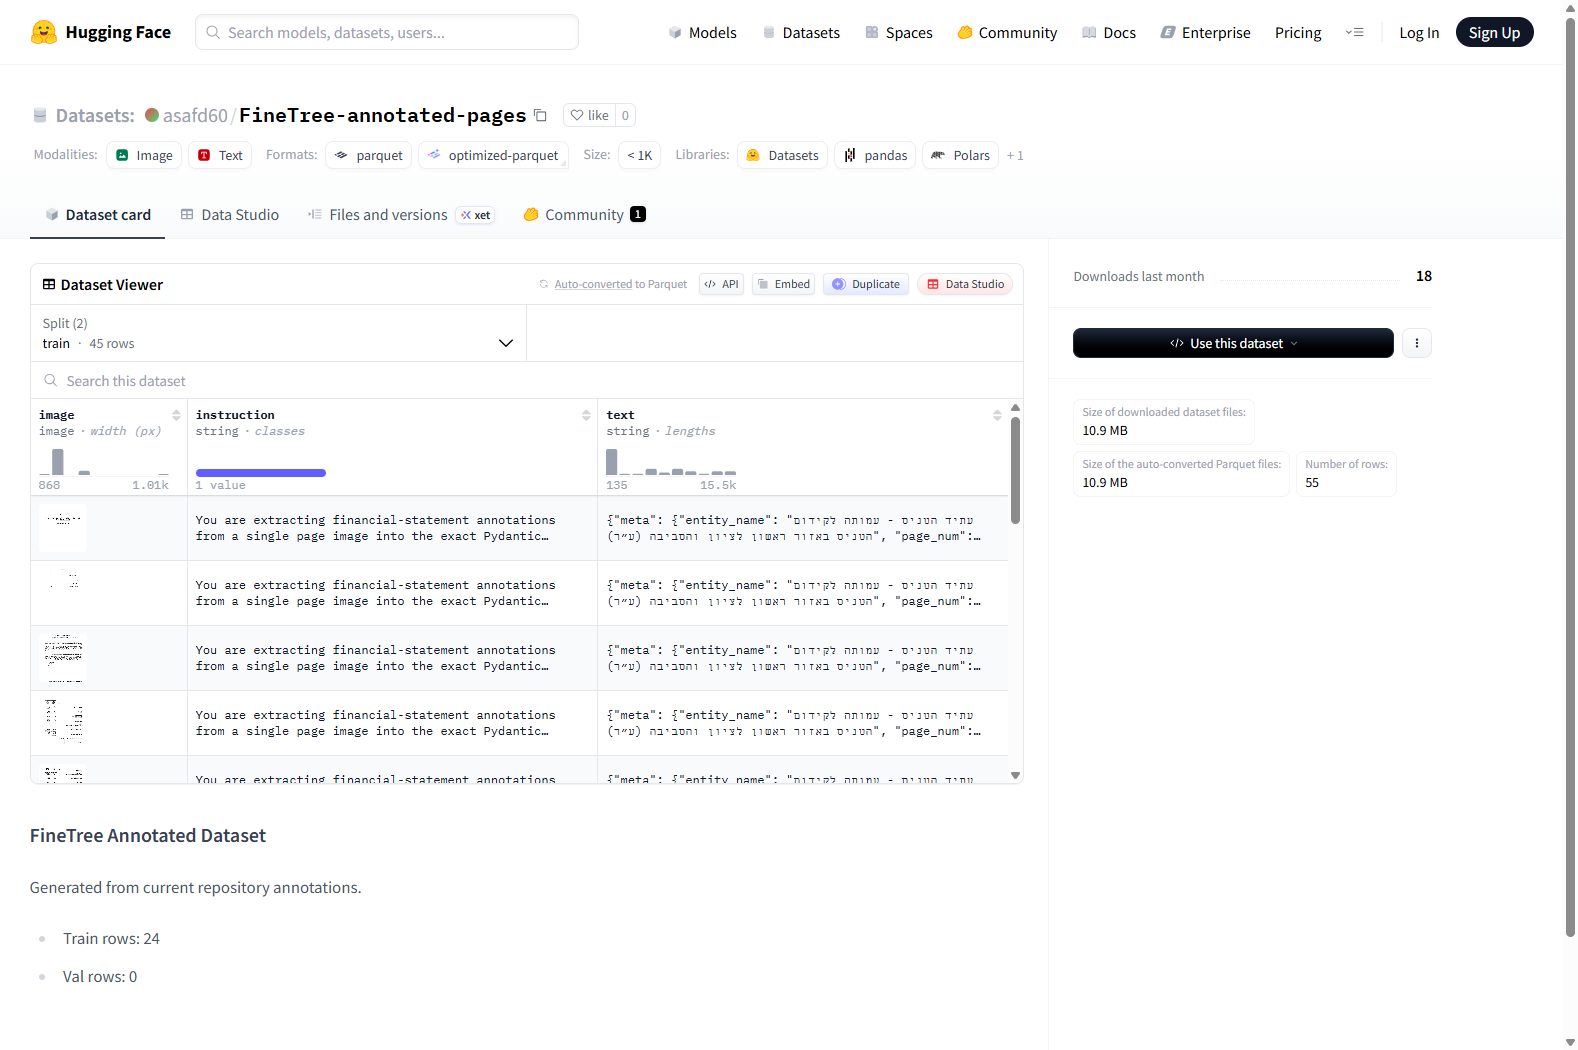Click the instruction classes distribution bar
Image resolution: width=1578 pixels, height=1050 pixels.
[x=261, y=473]
